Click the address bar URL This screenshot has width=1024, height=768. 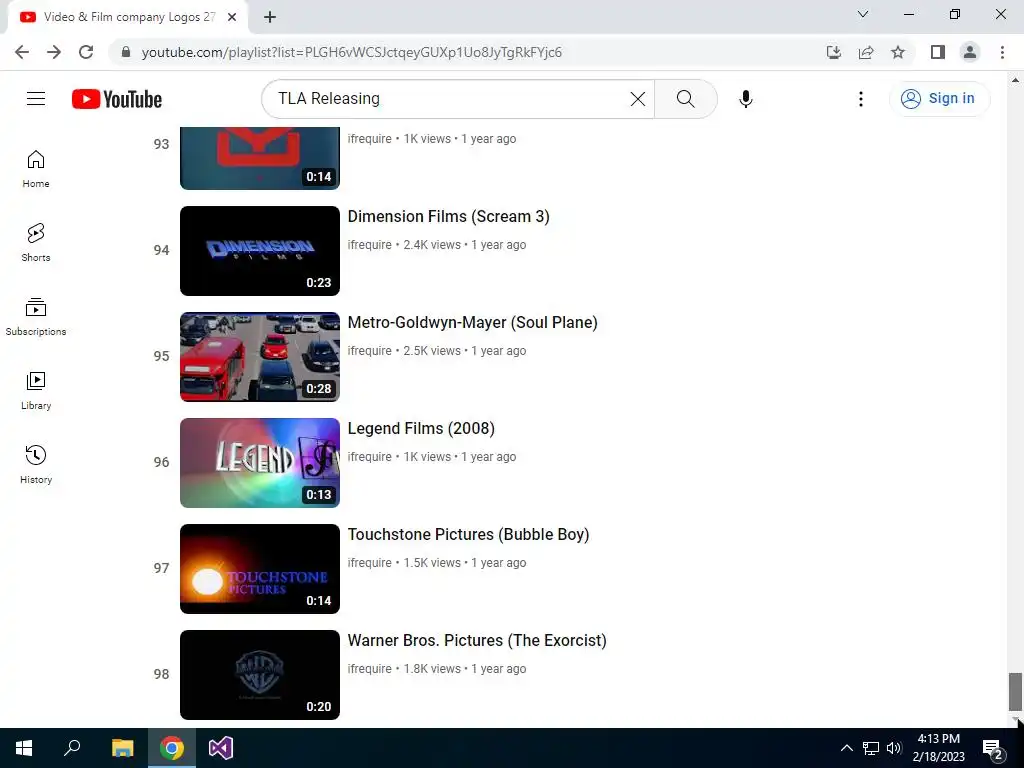351,52
